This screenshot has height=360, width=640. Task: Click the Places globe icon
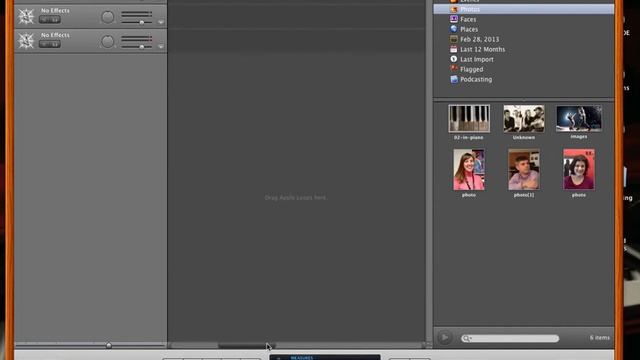[x=454, y=29]
